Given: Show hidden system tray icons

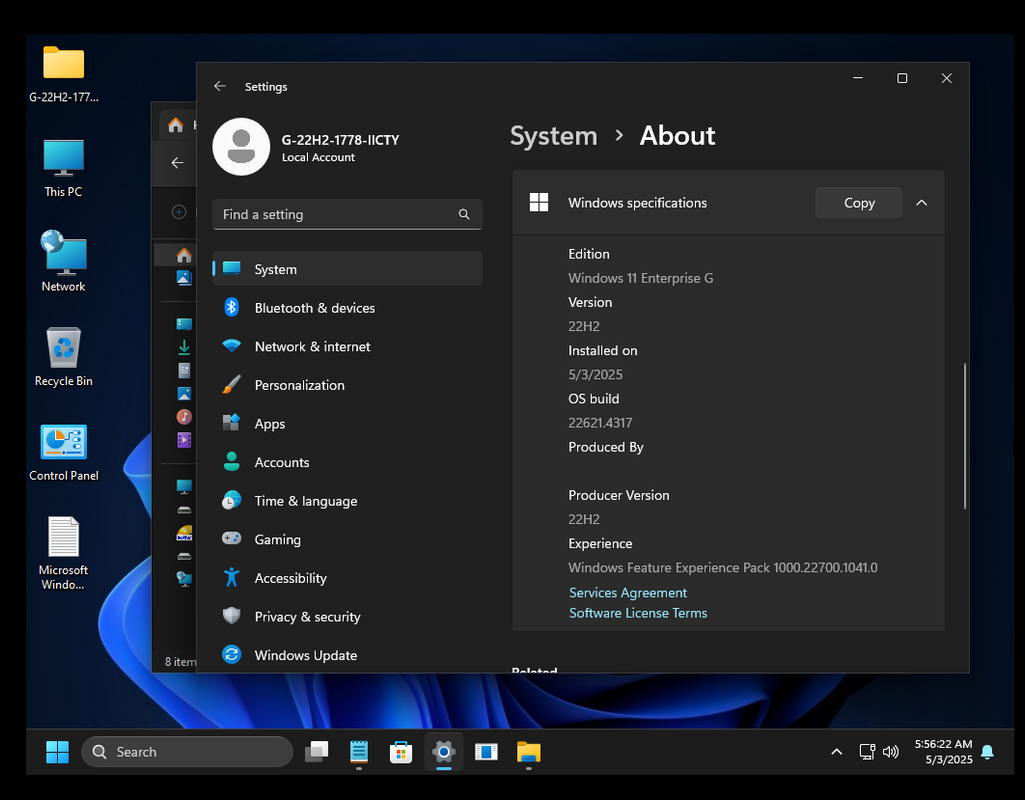Looking at the screenshot, I should point(836,752).
